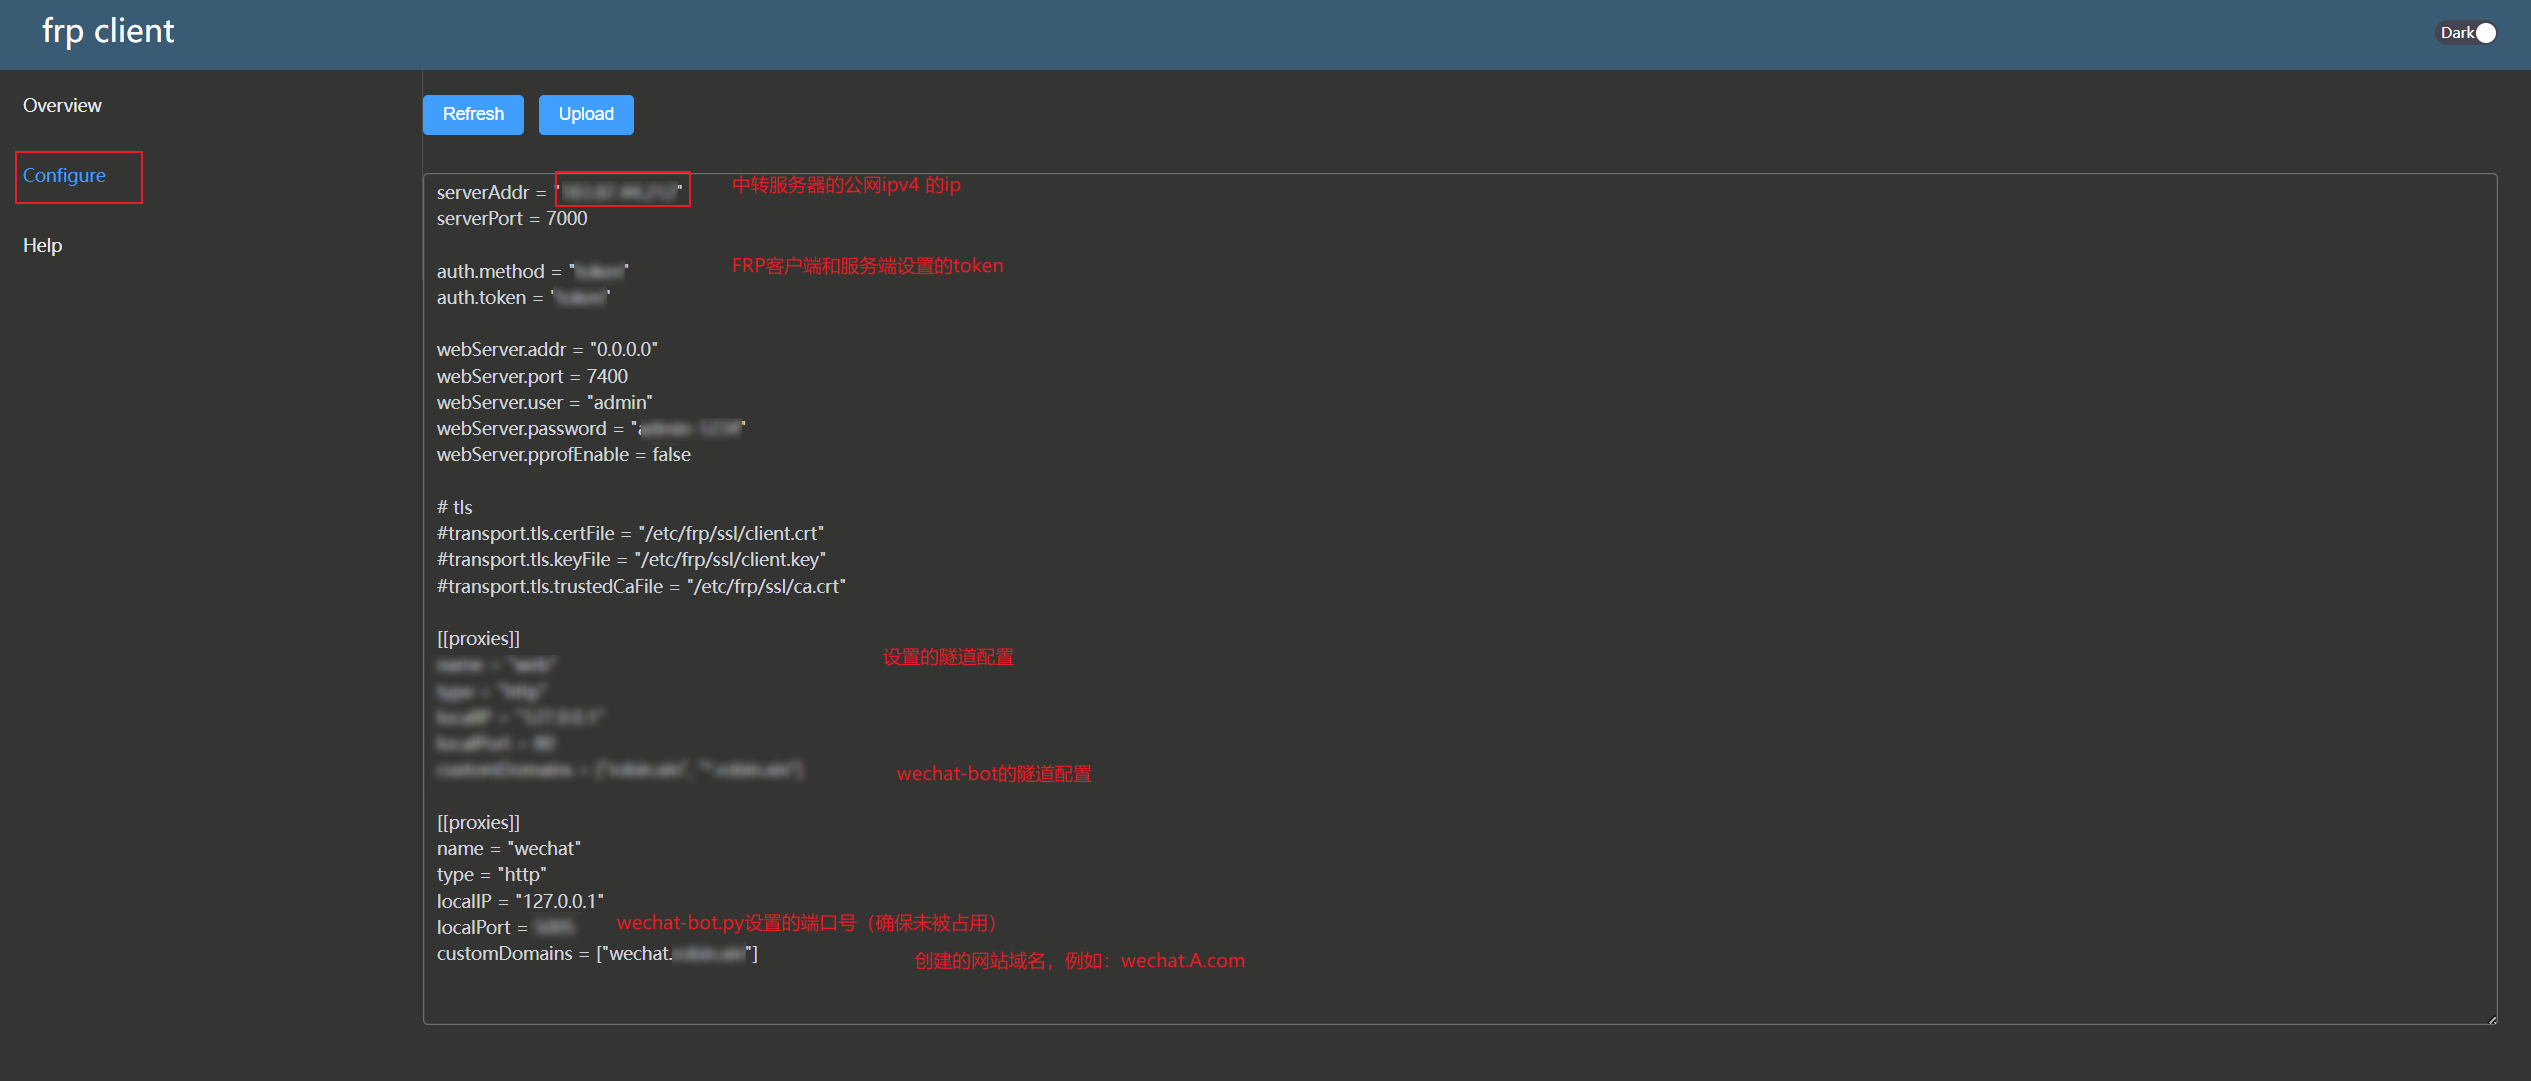This screenshot has height=1081, width=2531.
Task: Click the blurred serverAddr IP value
Action: pos(620,191)
